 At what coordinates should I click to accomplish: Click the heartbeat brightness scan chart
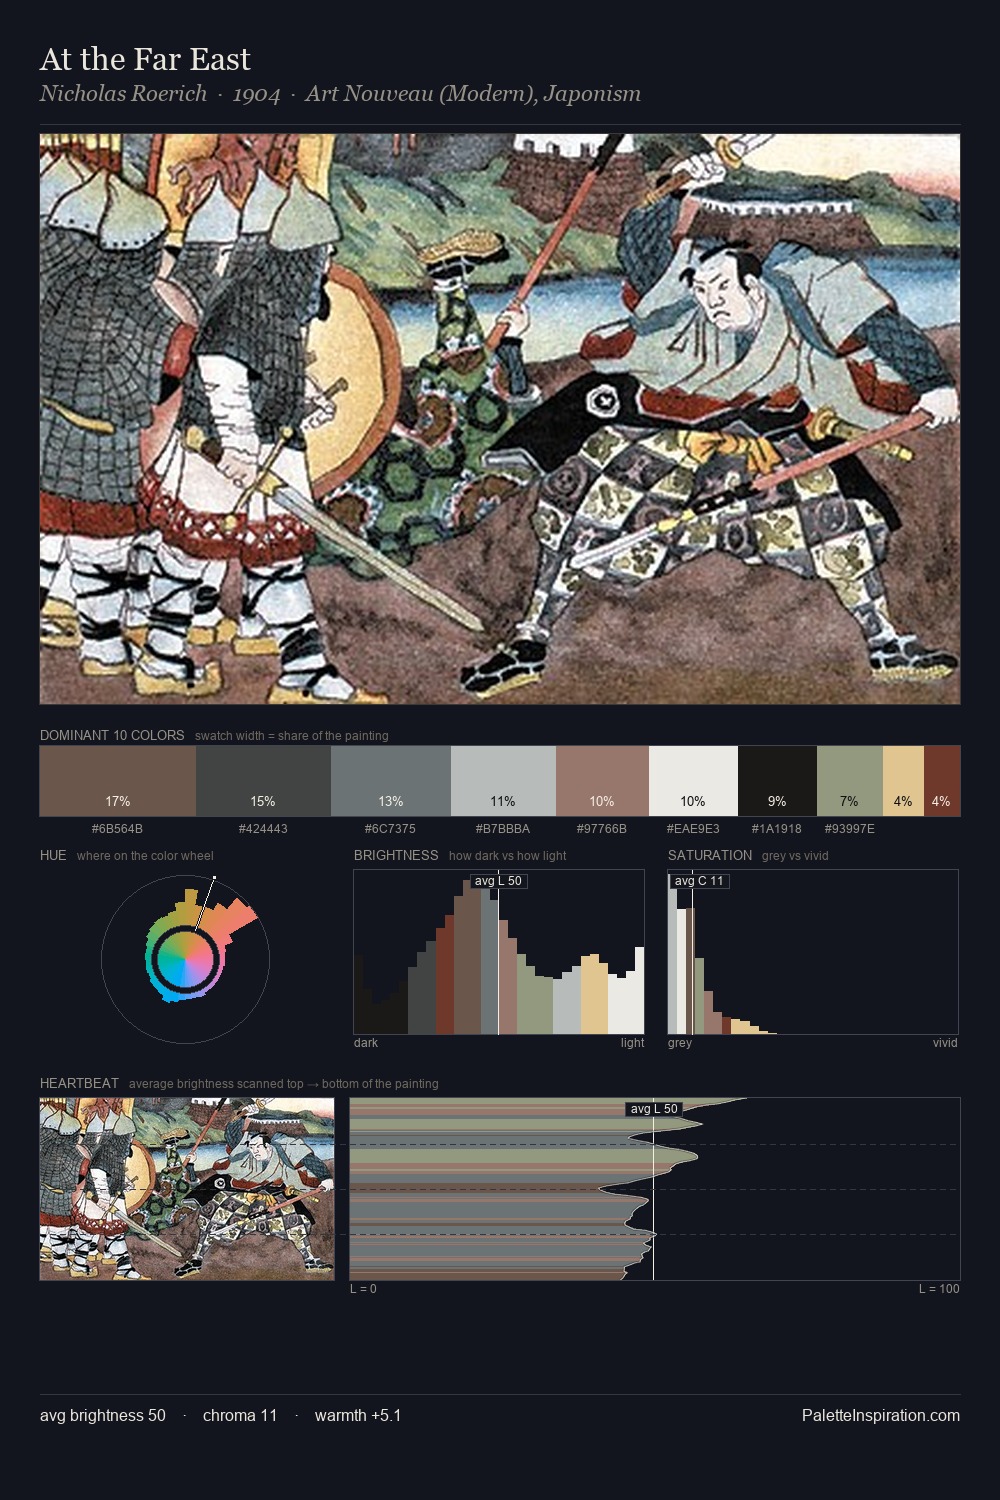pyautogui.click(x=655, y=1189)
